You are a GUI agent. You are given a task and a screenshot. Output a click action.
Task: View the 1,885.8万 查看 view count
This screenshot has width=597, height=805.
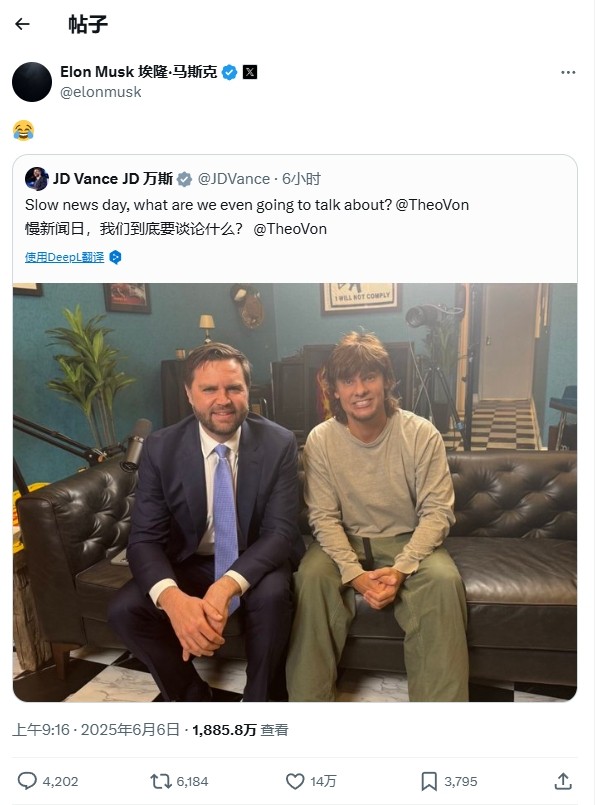pos(240,730)
